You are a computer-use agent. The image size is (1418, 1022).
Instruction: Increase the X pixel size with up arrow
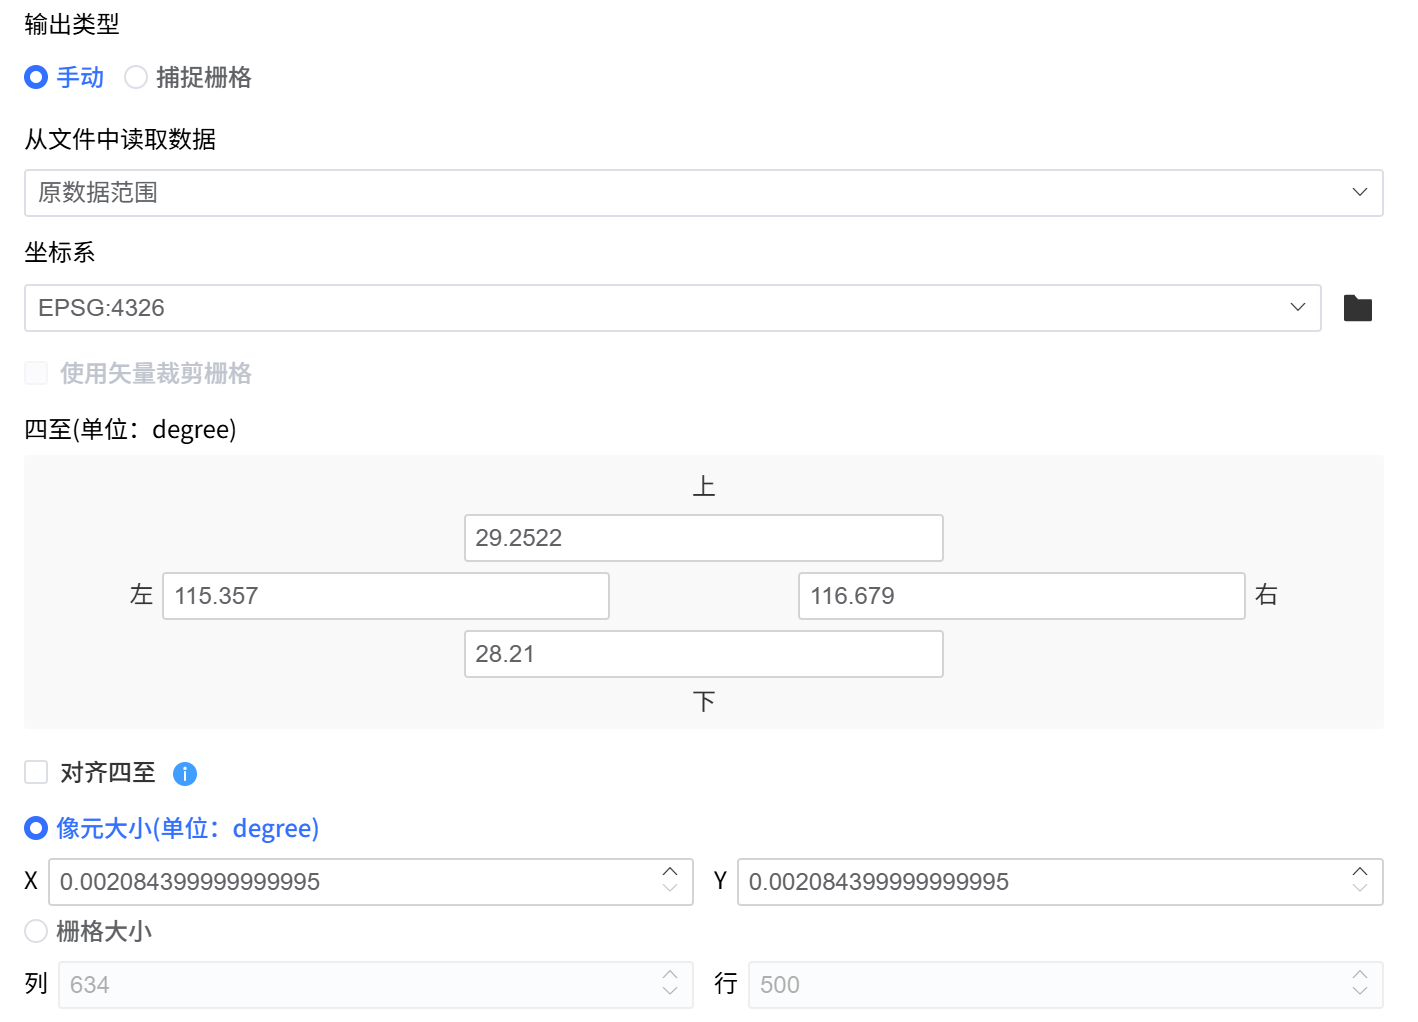click(x=670, y=872)
